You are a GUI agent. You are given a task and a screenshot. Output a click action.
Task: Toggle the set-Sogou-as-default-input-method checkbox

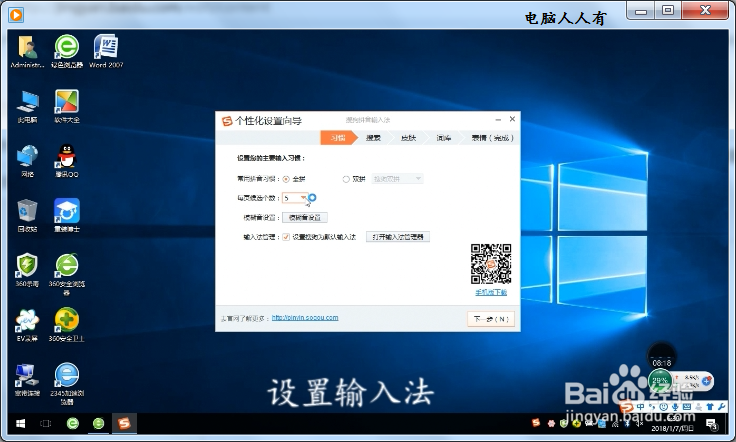coord(286,237)
